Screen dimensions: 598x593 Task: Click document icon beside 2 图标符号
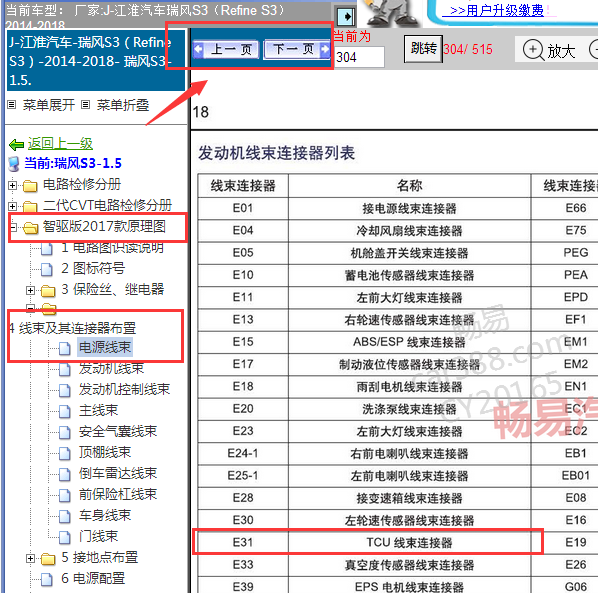click(47, 269)
